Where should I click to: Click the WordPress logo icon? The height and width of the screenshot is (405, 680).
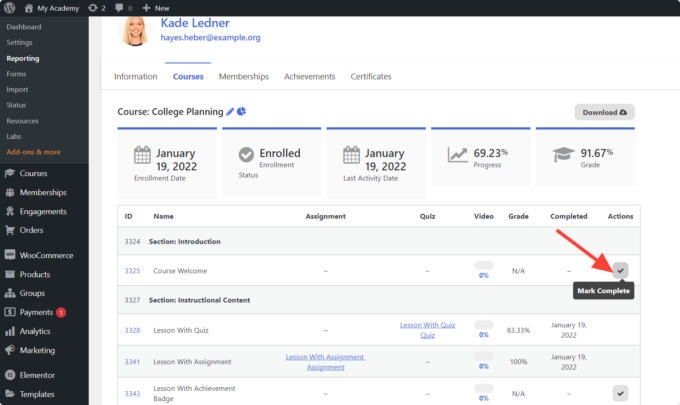pos(10,7)
